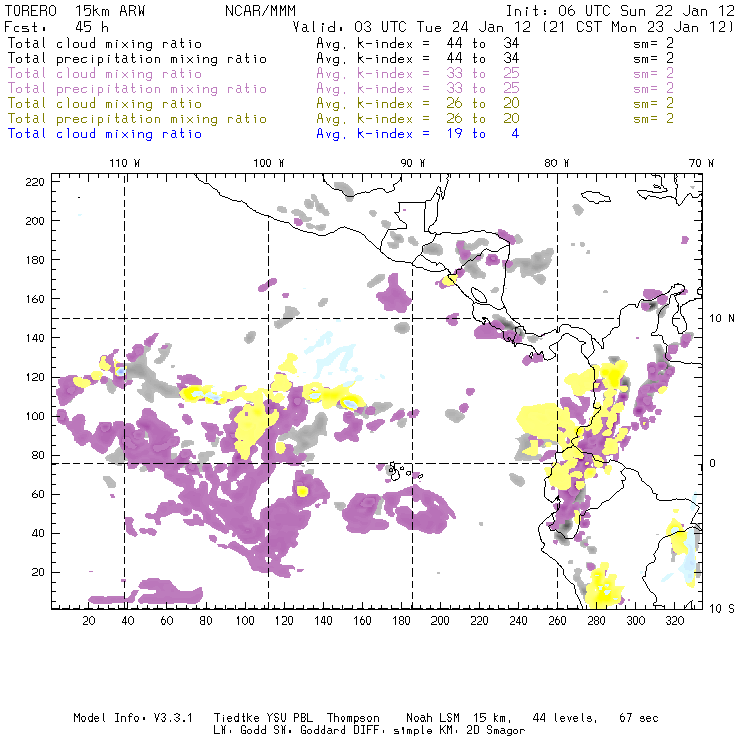
Task: Select the 'Thompson' microphysics label
Action: coord(353,718)
